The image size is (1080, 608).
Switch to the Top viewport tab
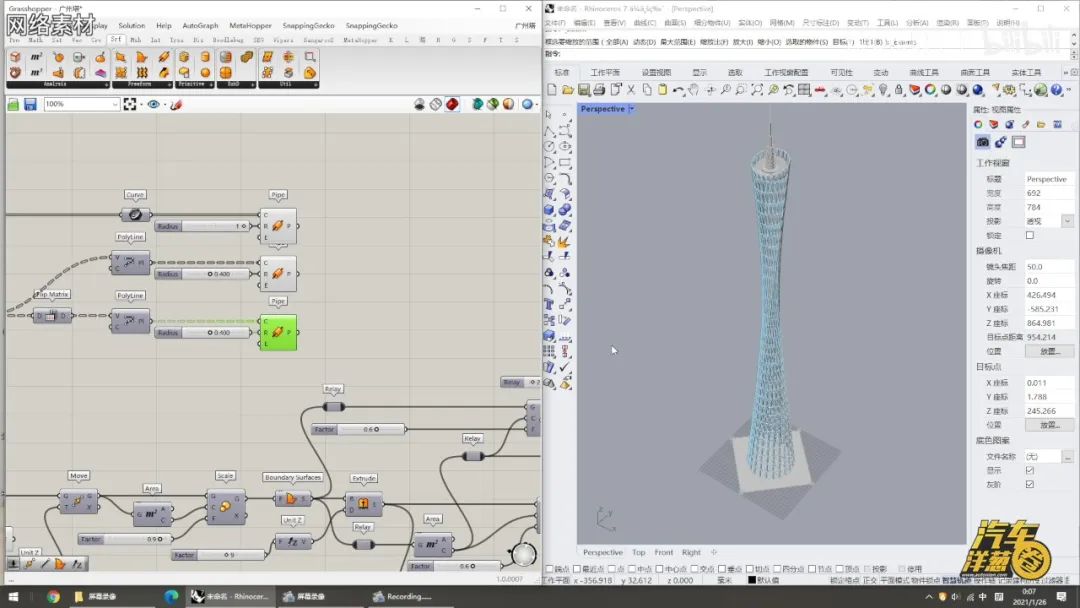coord(638,552)
